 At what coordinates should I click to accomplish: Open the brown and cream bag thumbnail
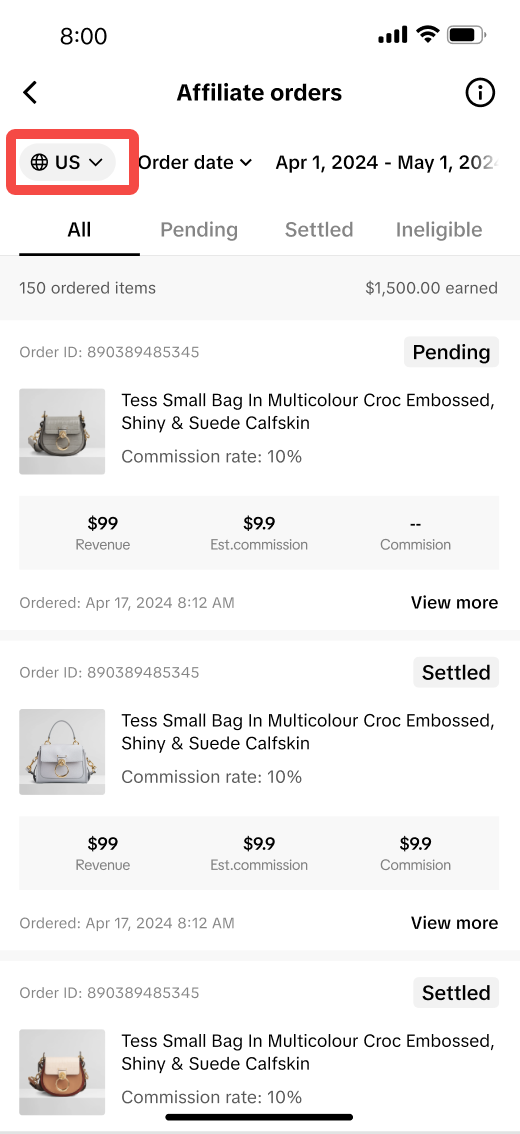(62, 1072)
